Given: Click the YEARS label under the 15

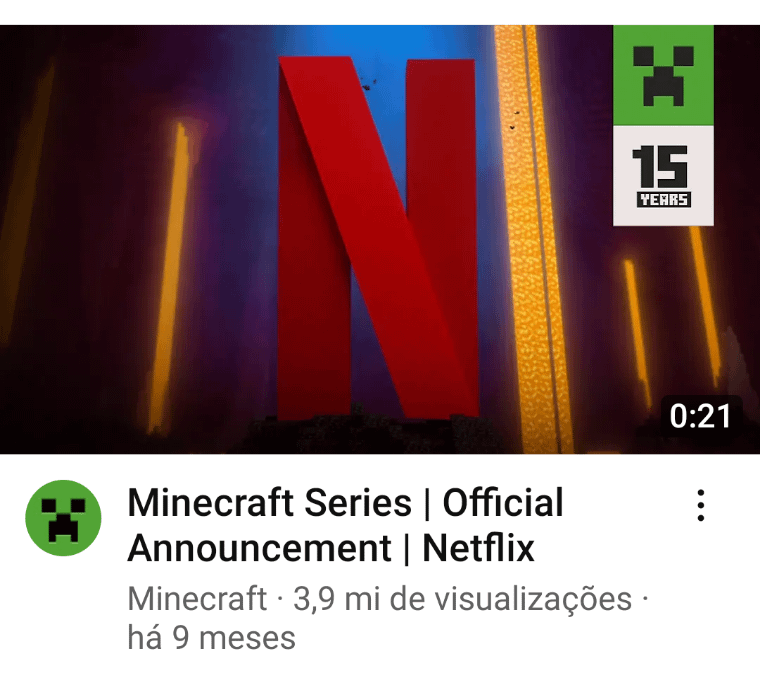Looking at the screenshot, I should tap(664, 199).
